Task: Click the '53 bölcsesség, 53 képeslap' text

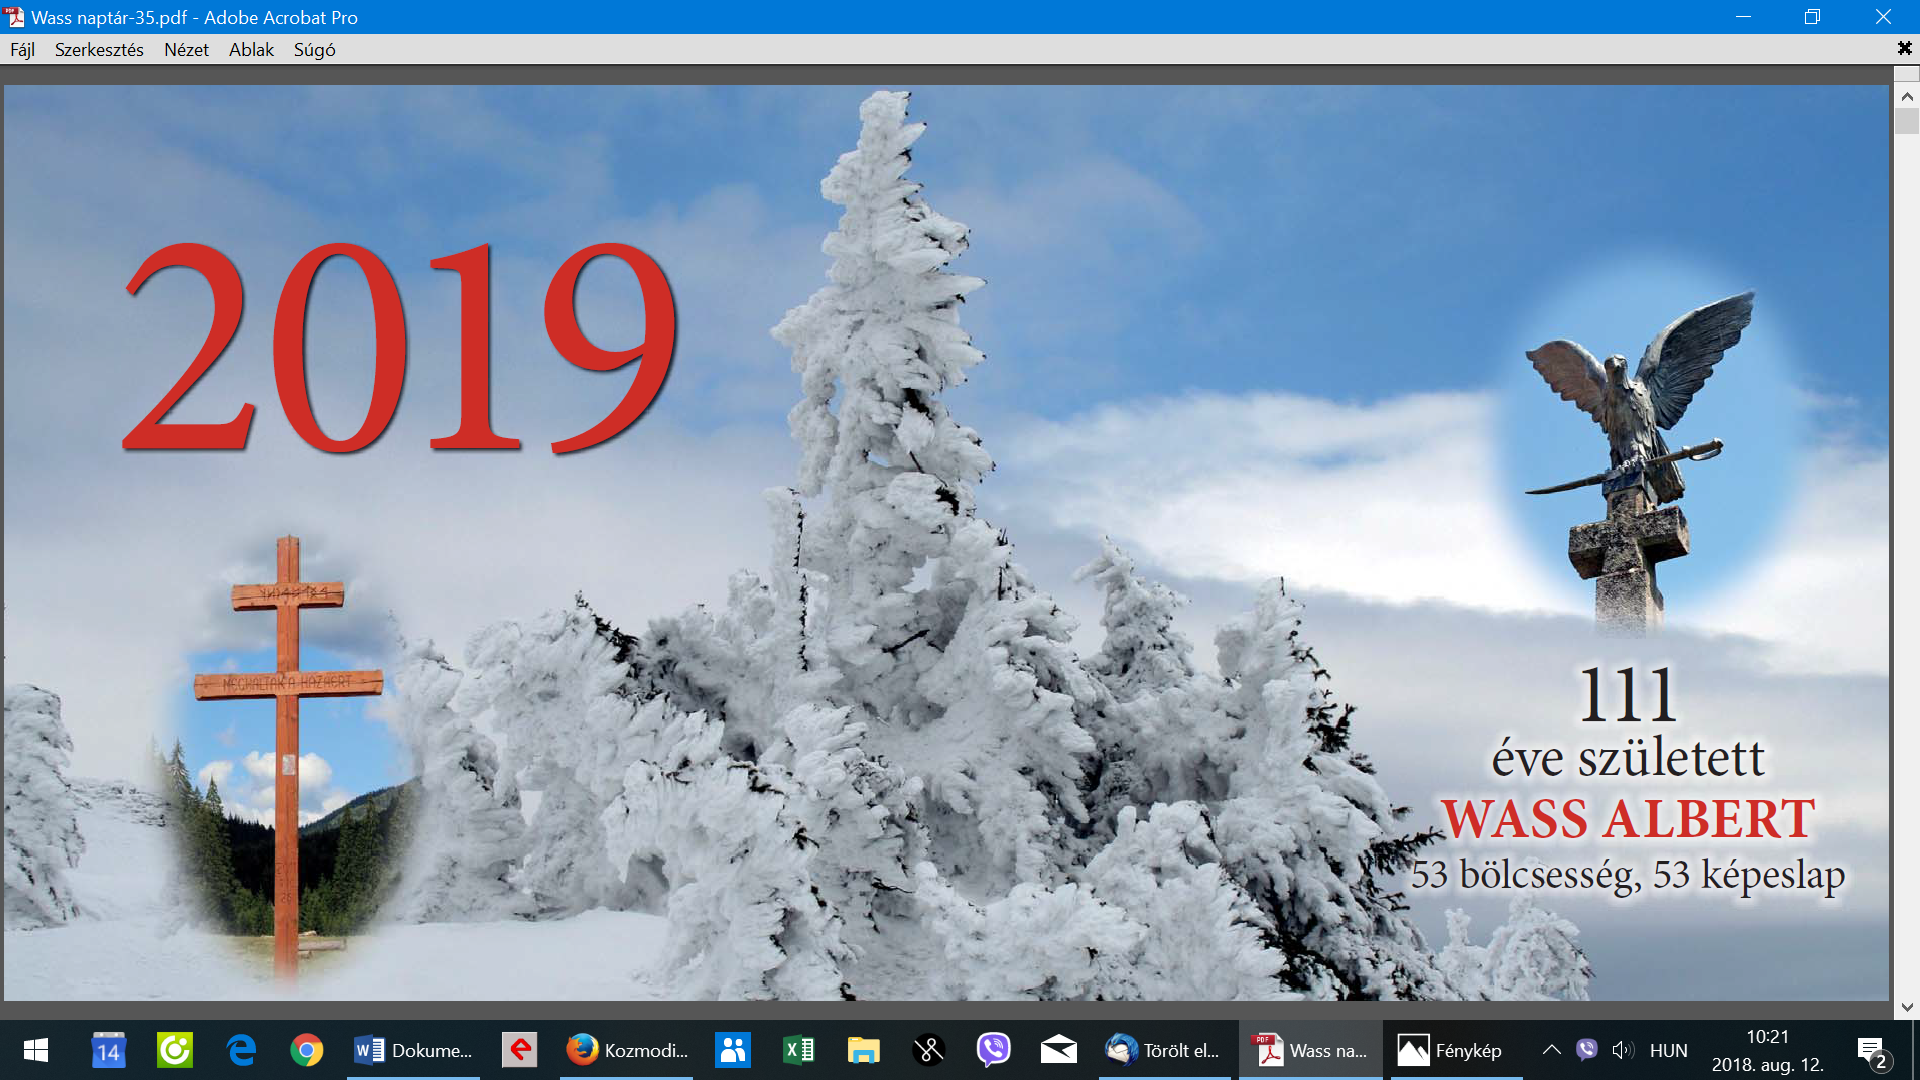Action: [1628, 875]
